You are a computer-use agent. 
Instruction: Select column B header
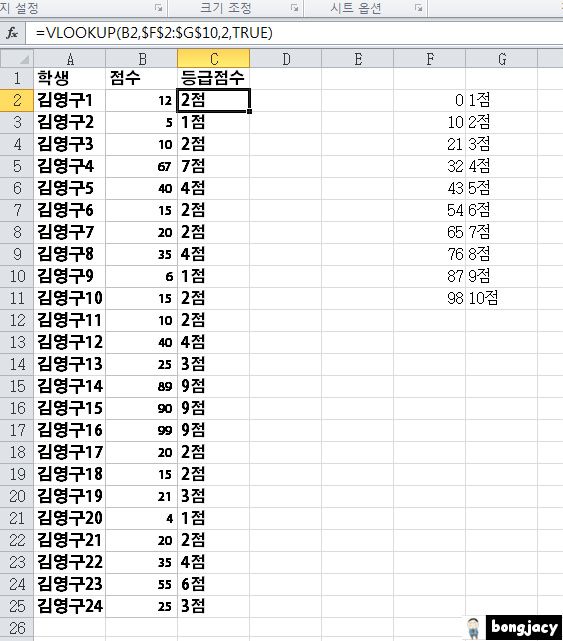click(x=142, y=59)
